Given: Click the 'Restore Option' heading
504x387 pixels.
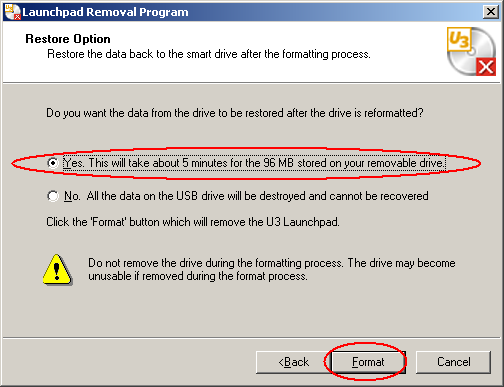Looking at the screenshot, I should pyautogui.click(x=68, y=39).
